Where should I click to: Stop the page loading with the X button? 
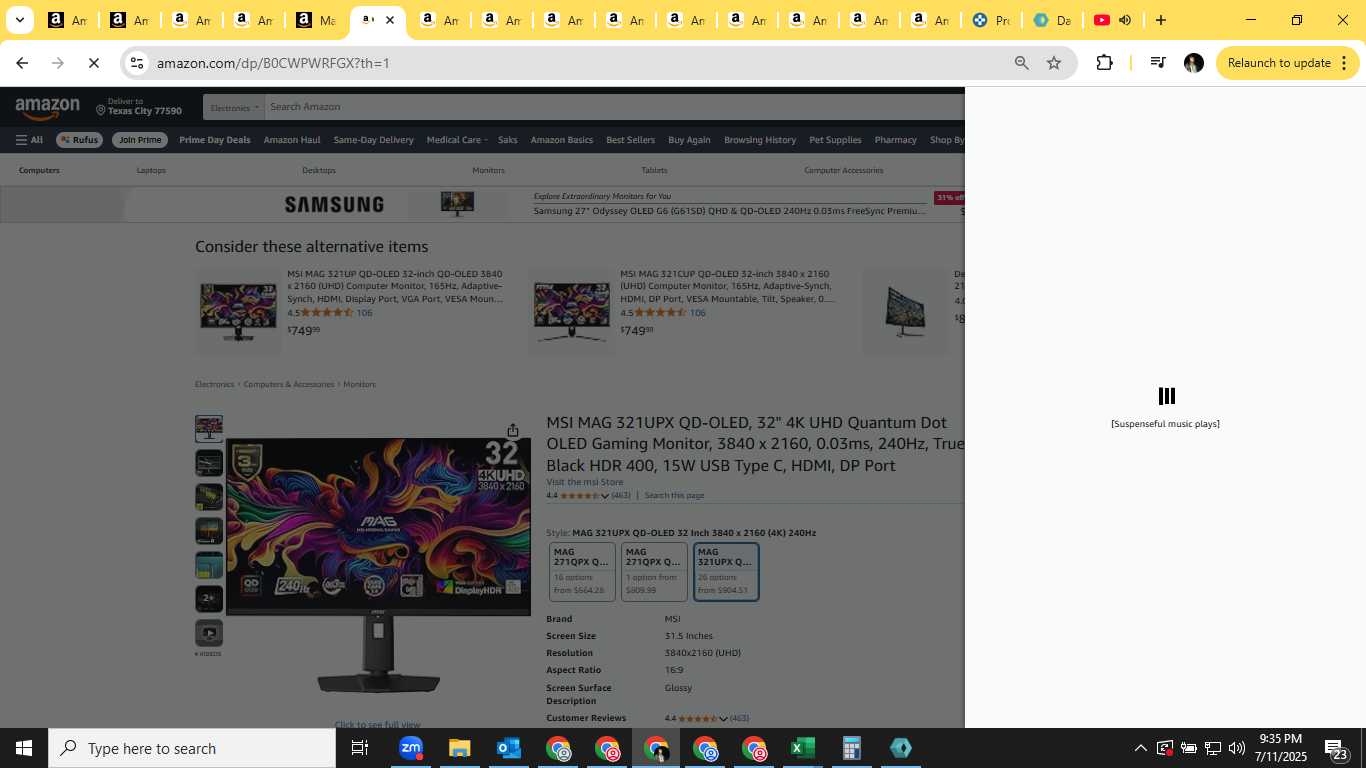pyautogui.click(x=93, y=63)
